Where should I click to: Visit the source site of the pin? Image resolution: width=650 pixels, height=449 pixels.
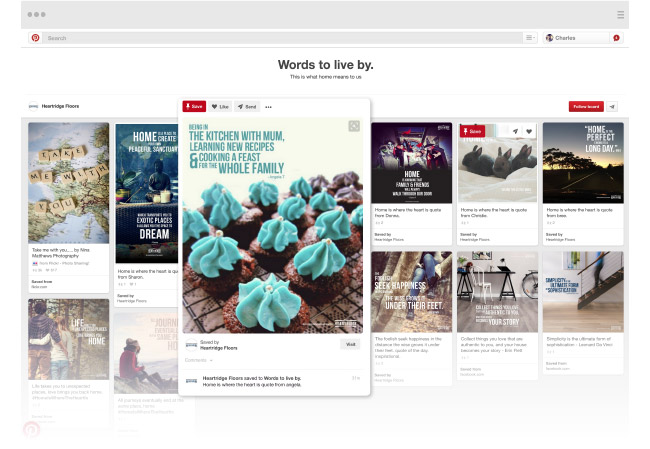tap(350, 344)
